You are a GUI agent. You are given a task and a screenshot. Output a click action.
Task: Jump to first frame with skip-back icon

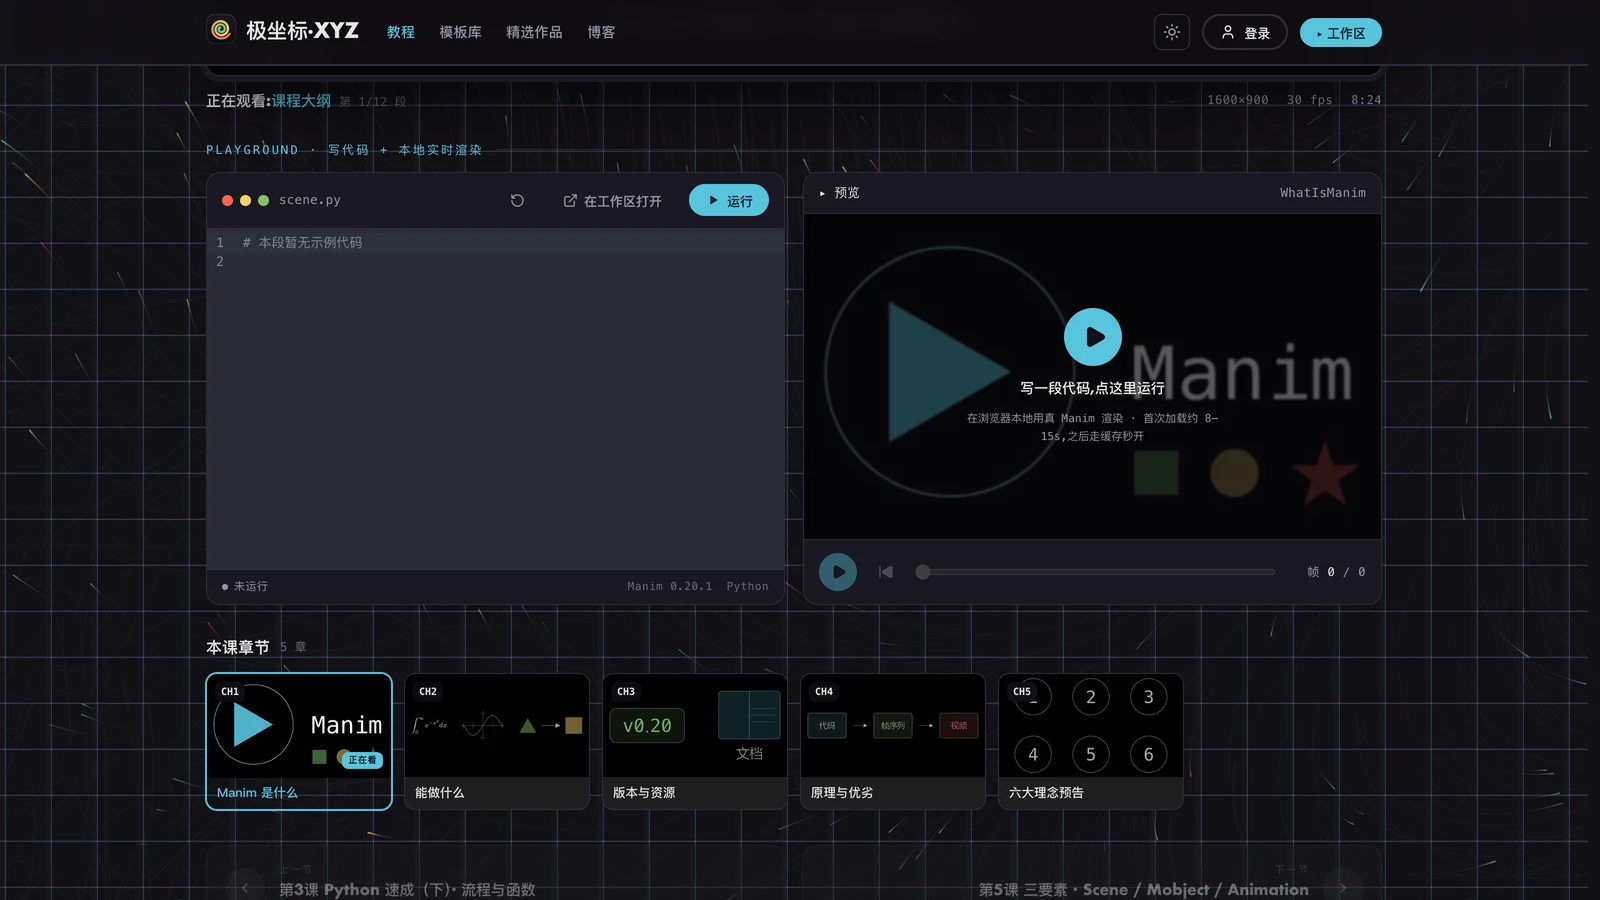click(x=886, y=572)
